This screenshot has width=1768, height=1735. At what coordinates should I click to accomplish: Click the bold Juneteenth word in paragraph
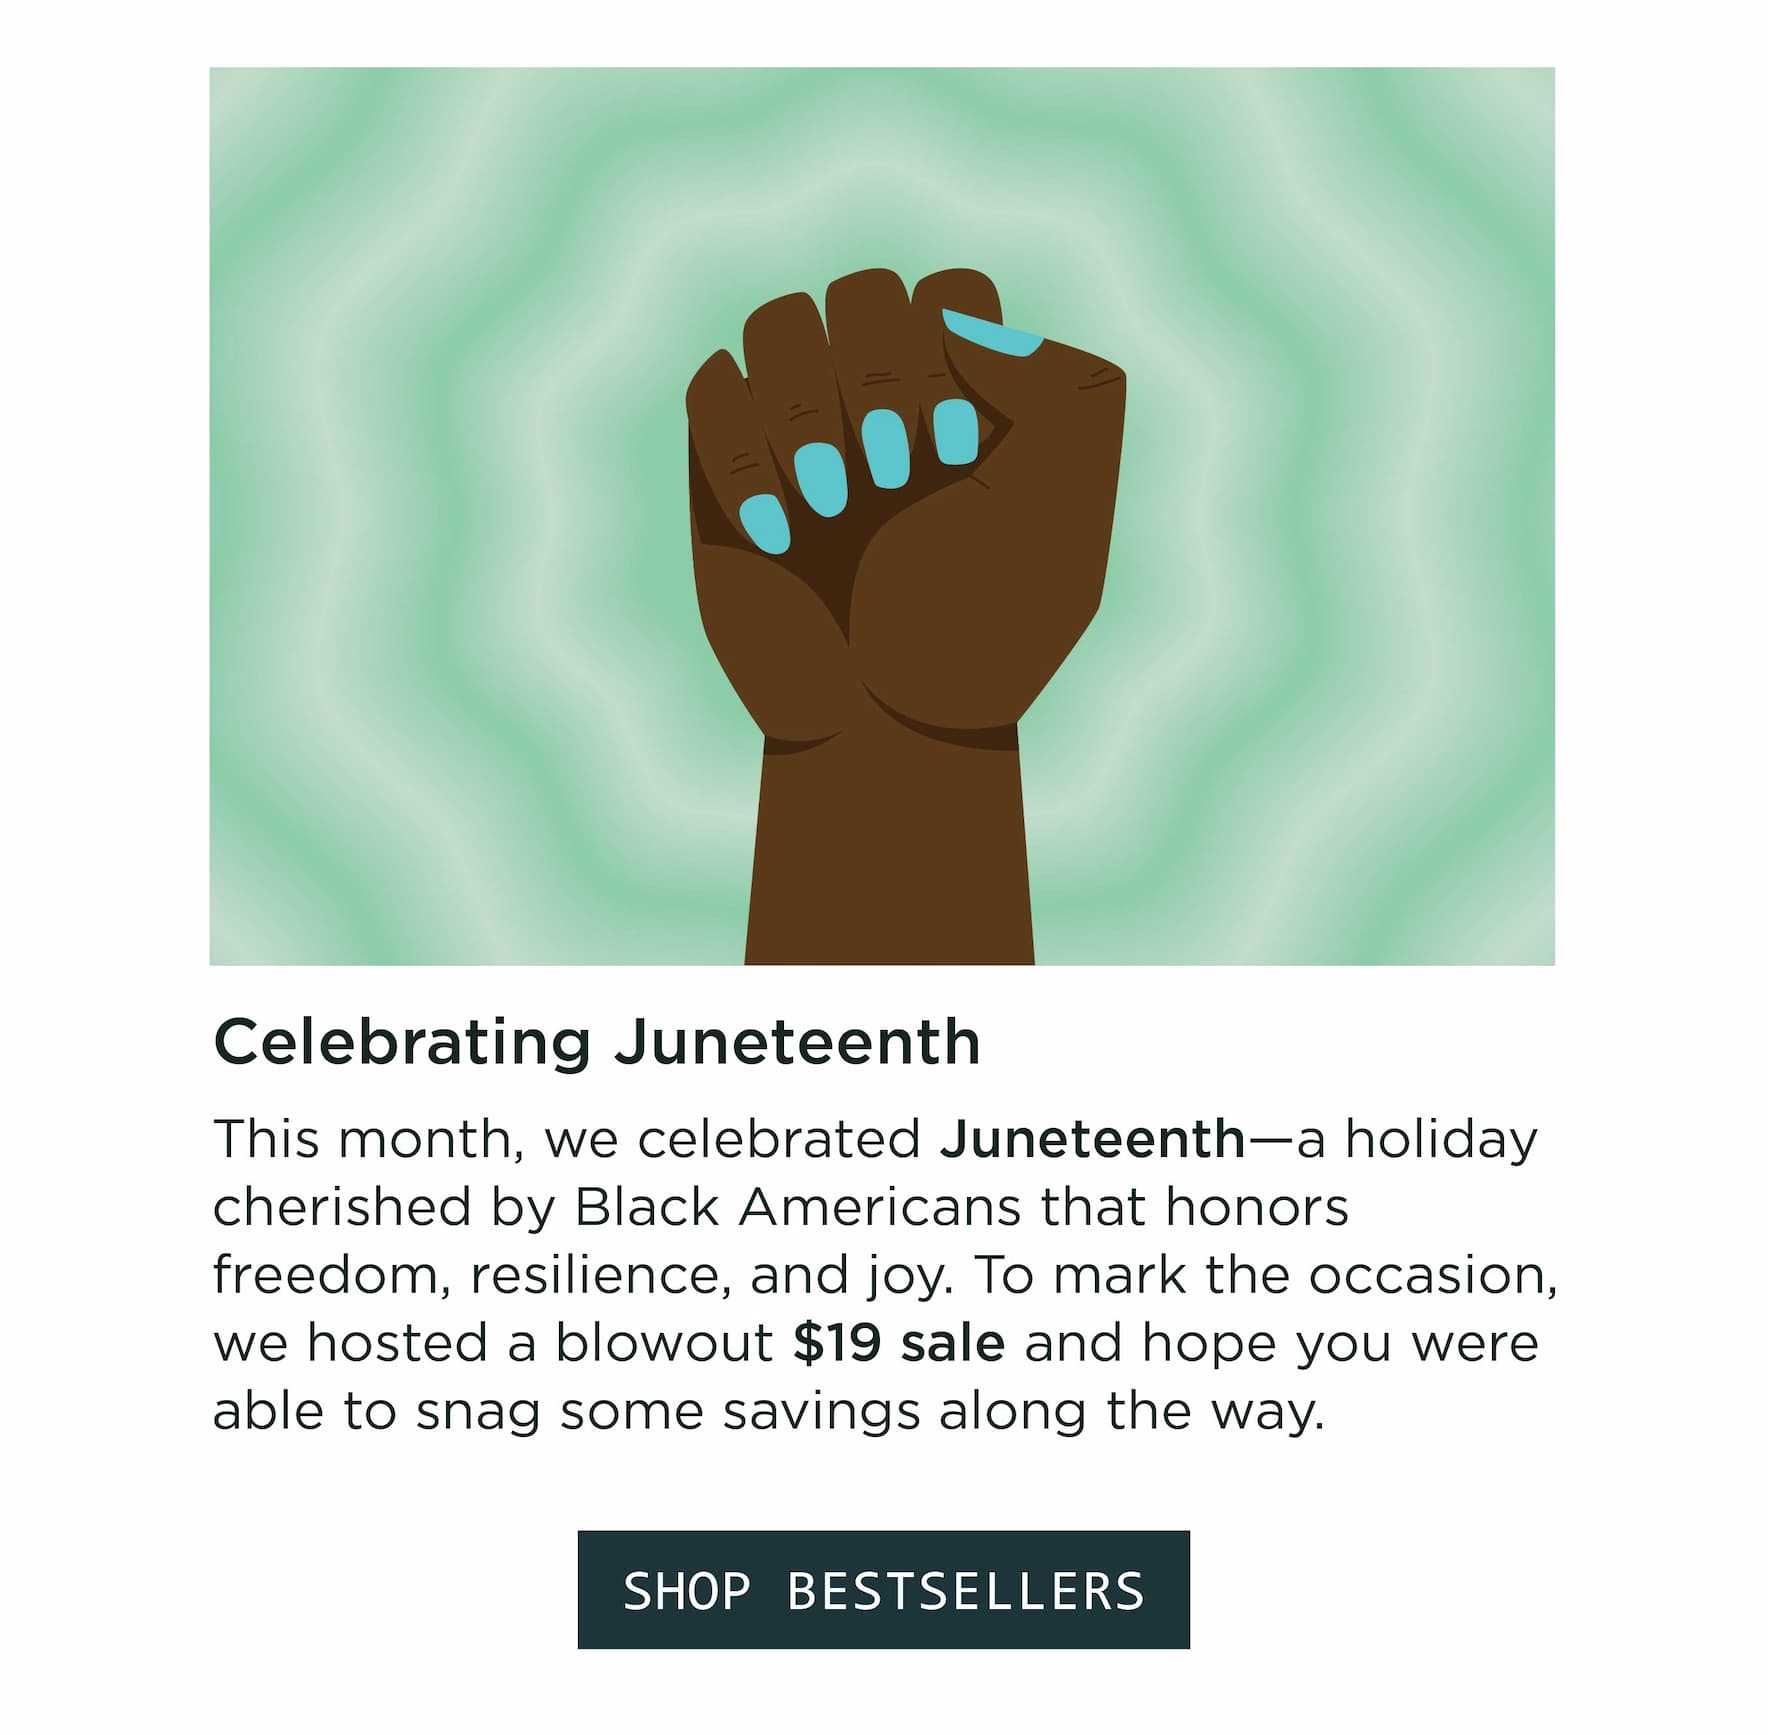(x=1092, y=1139)
